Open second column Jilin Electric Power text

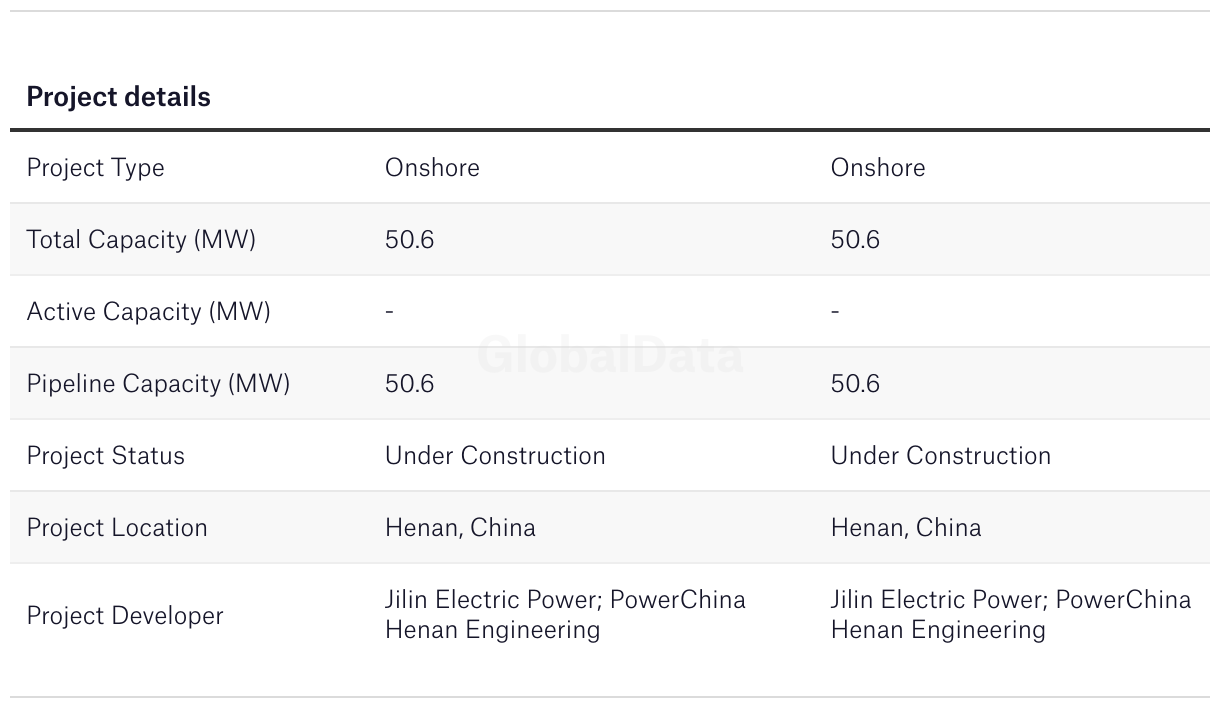(937, 600)
